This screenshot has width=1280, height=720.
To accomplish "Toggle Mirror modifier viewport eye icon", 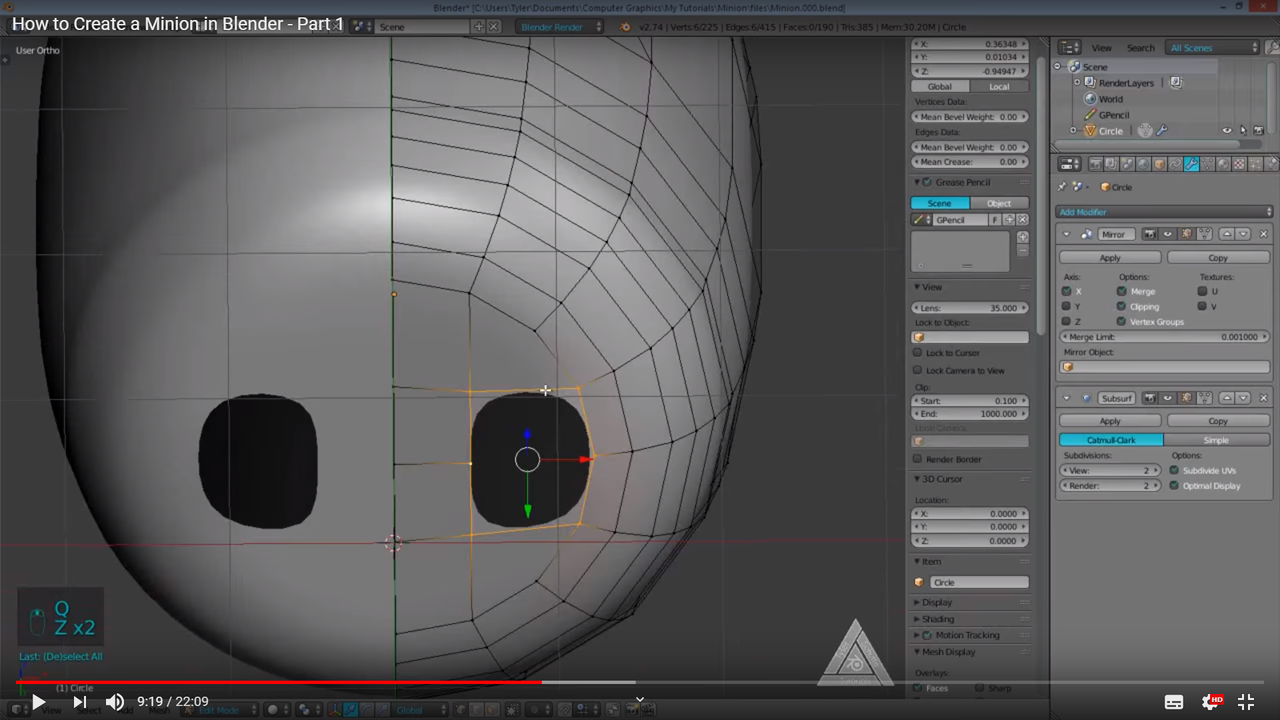I will coord(1168,234).
